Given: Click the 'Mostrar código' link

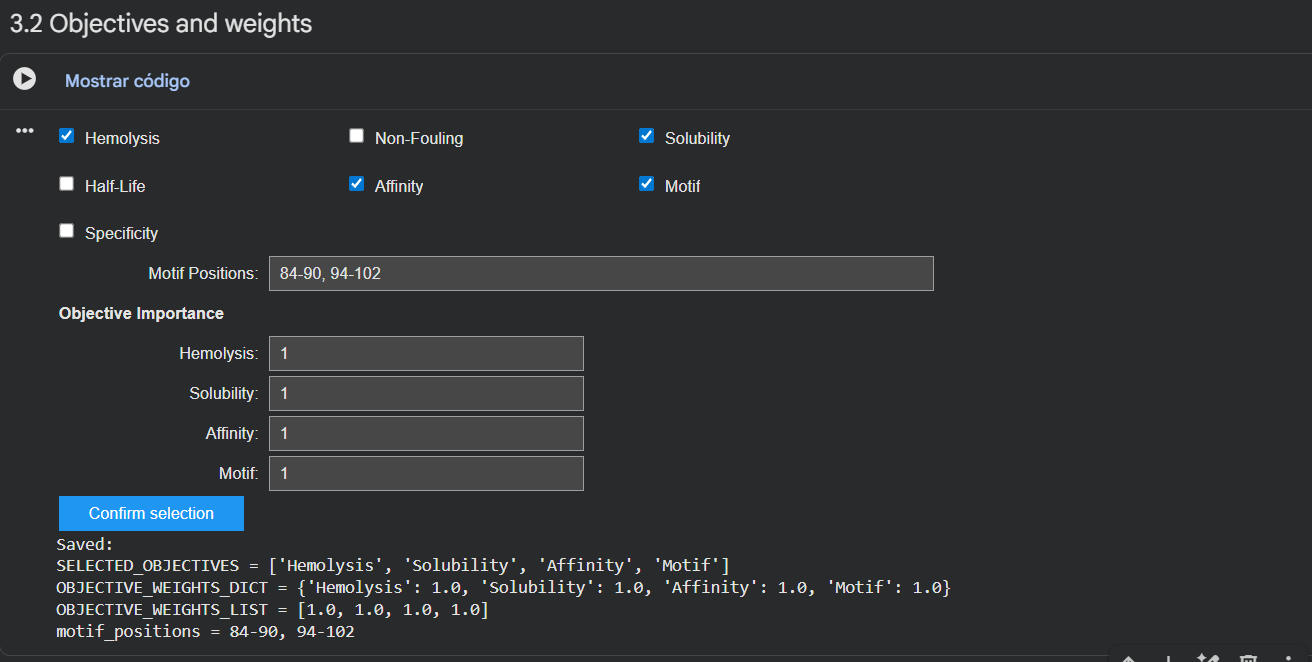Looking at the screenshot, I should click(127, 81).
